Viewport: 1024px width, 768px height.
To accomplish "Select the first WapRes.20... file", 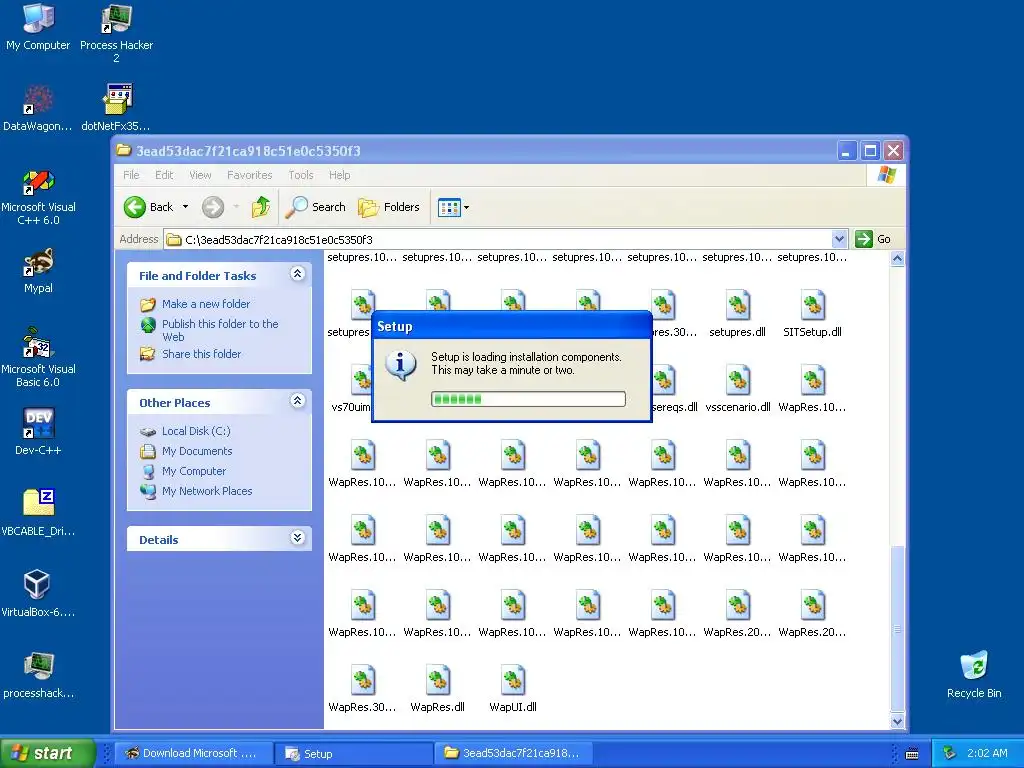I will 737,614.
